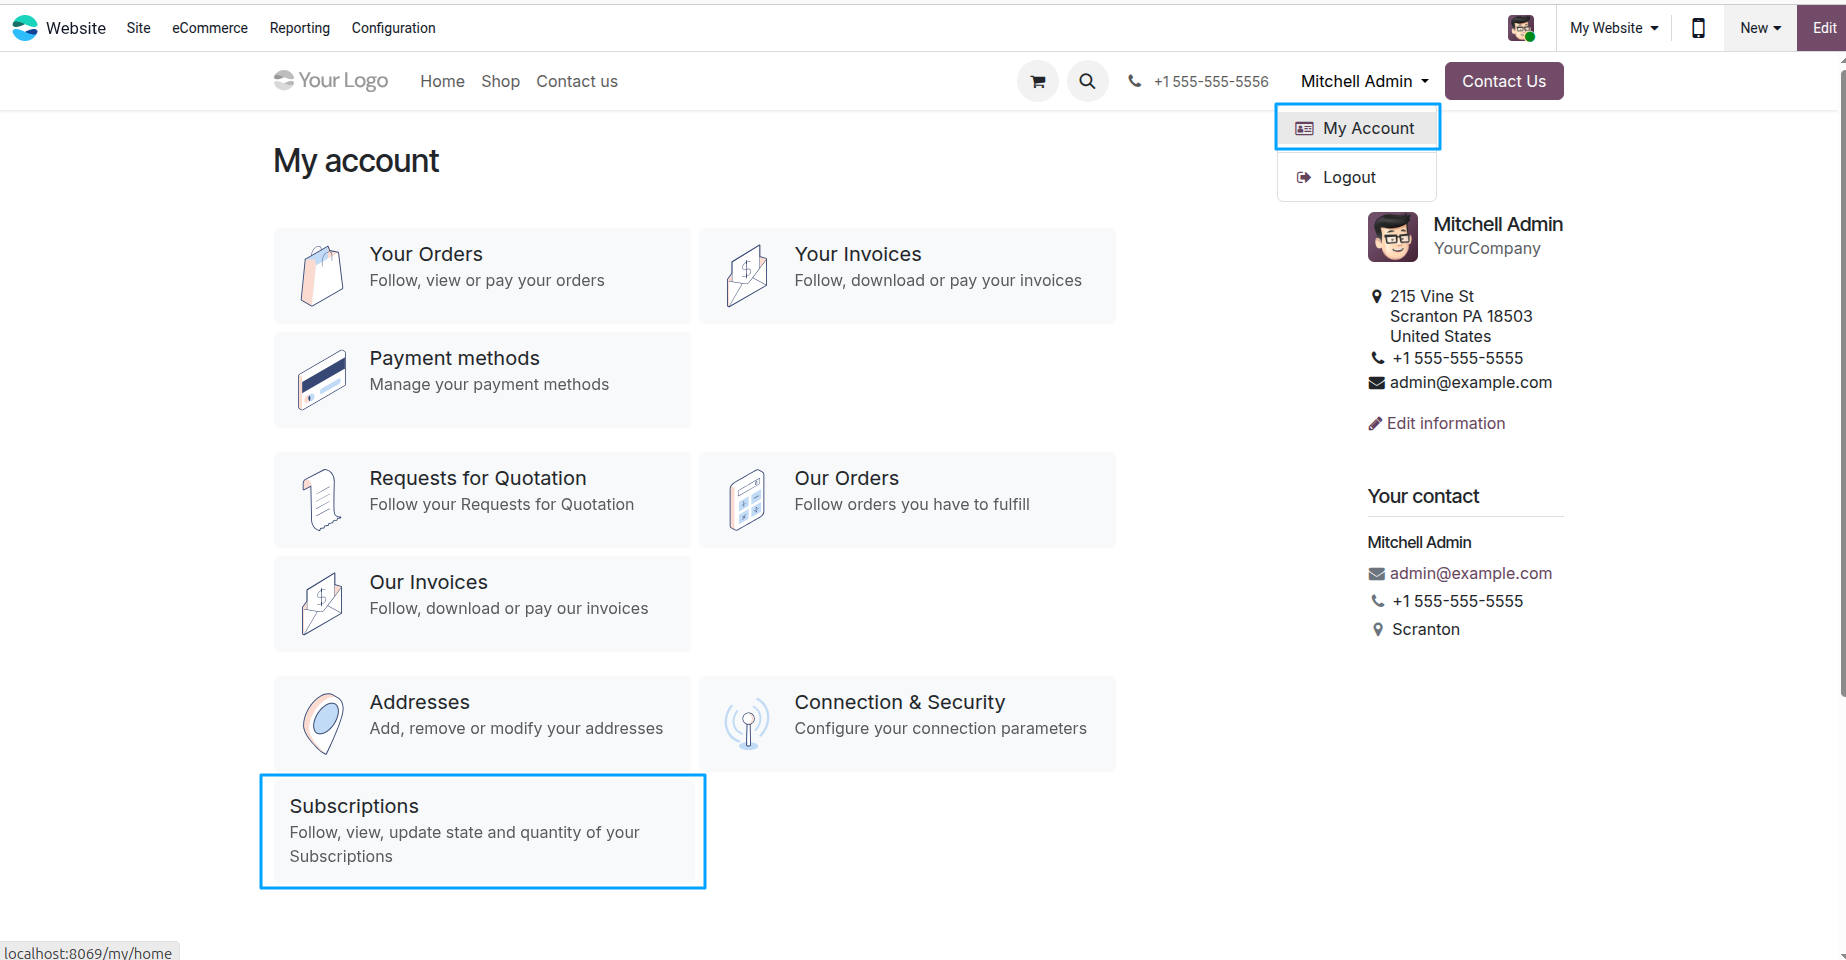Open the Our Invoices card
This screenshot has height=960, width=1846.
pyautogui.click(x=482, y=603)
